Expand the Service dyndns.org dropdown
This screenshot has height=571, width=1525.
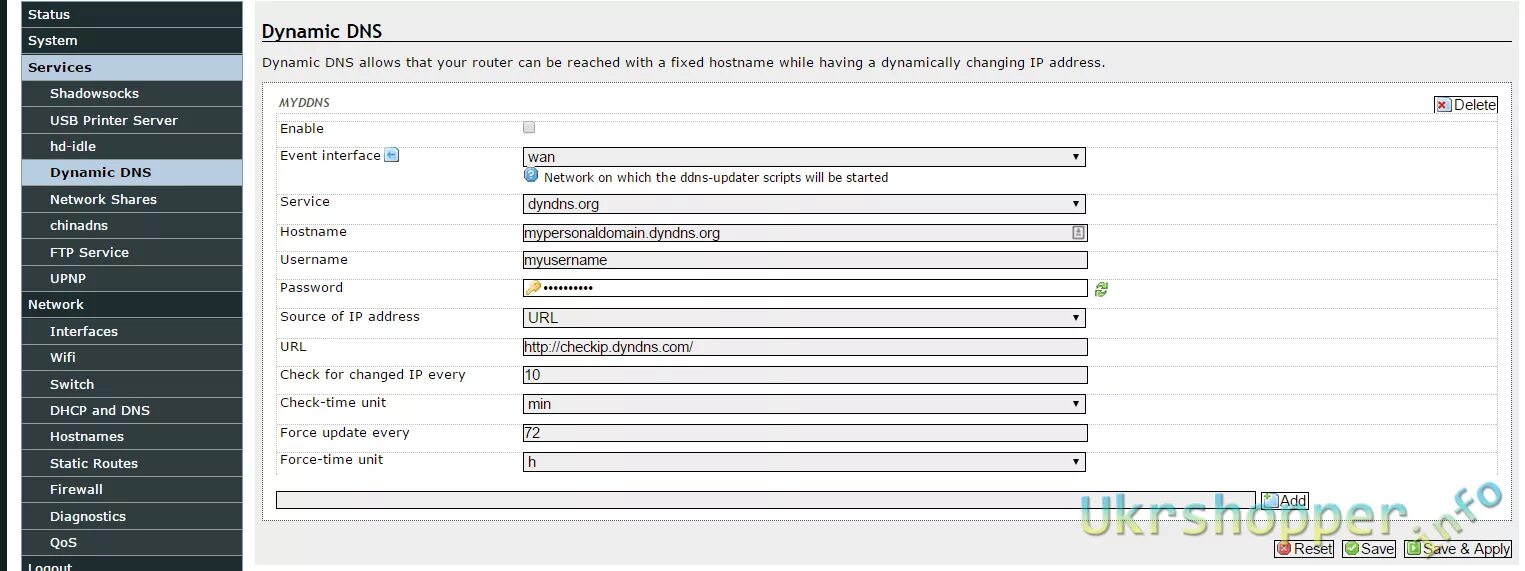[x=804, y=204]
